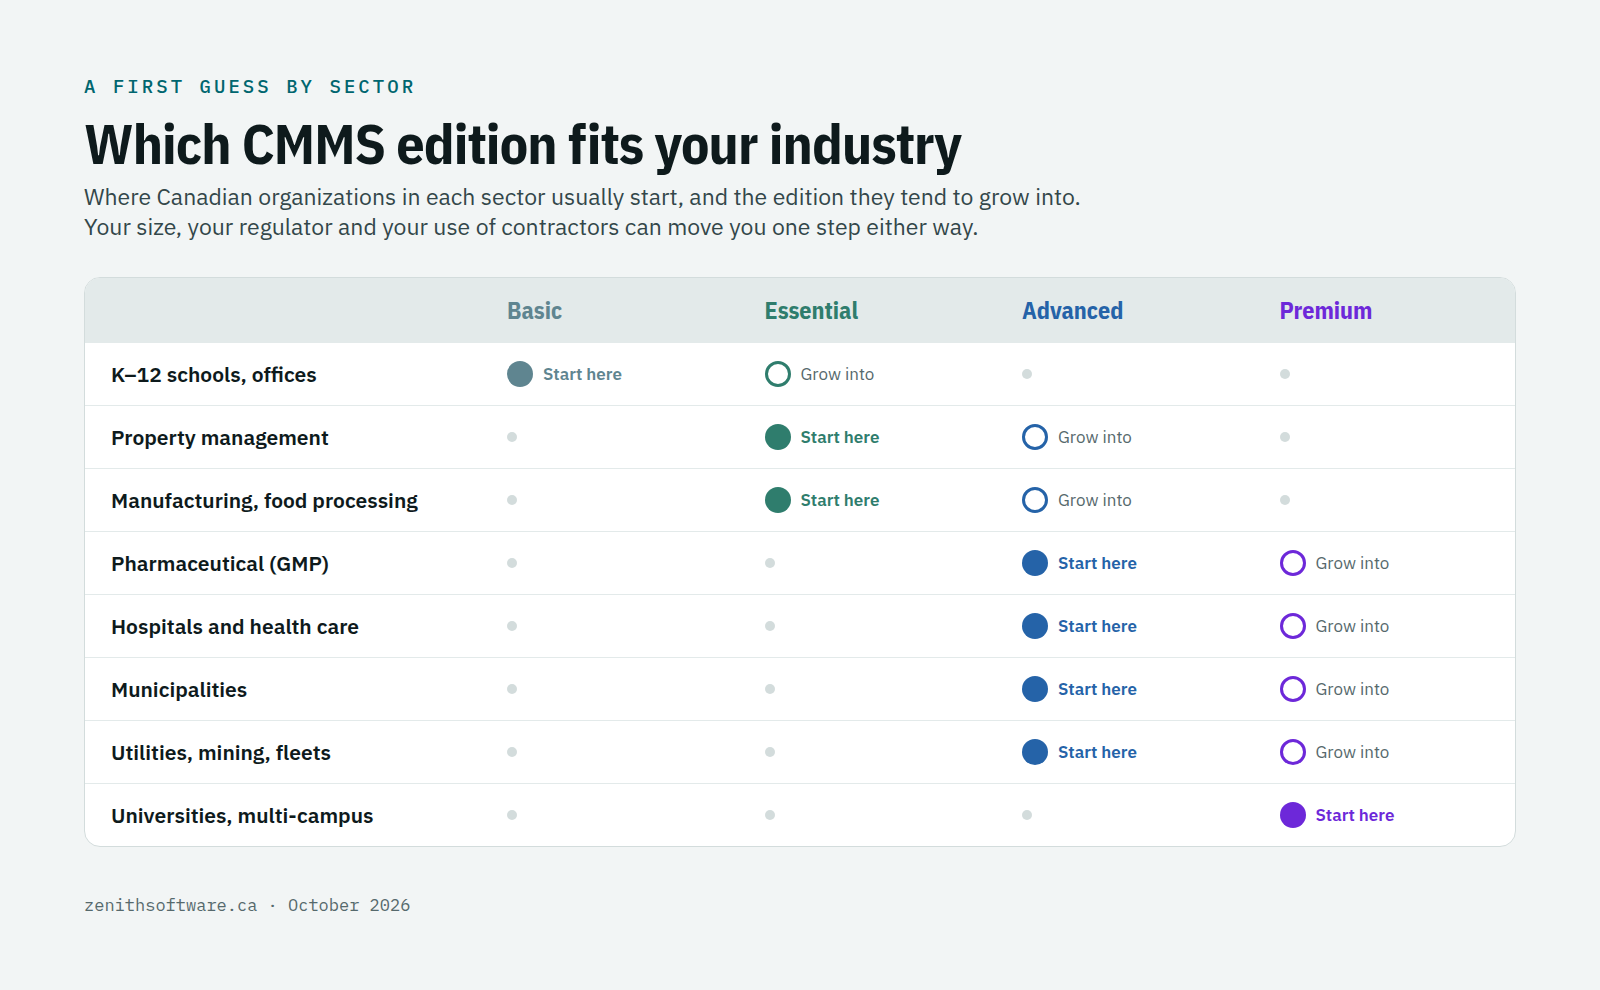
Task: Click the Municipalities row label
Action: [x=179, y=690]
